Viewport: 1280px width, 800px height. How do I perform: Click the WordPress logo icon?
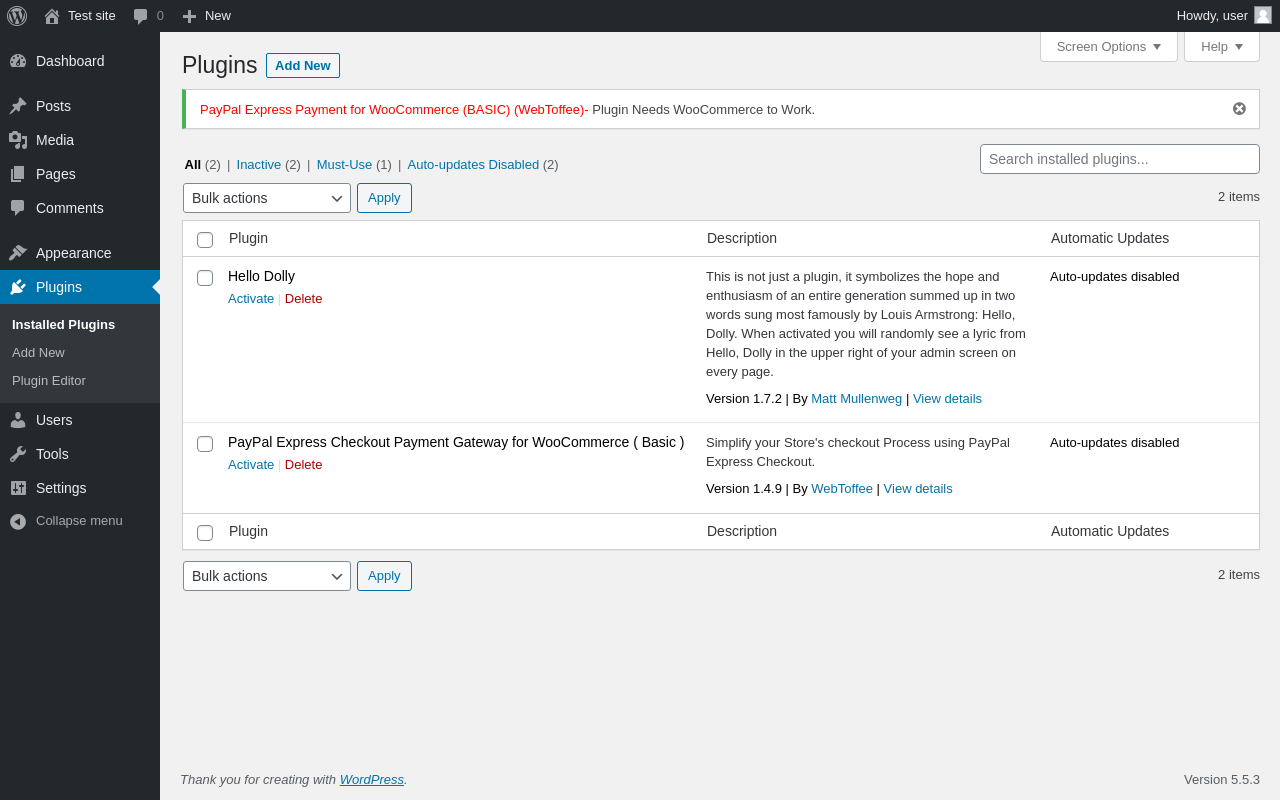tap(17, 16)
